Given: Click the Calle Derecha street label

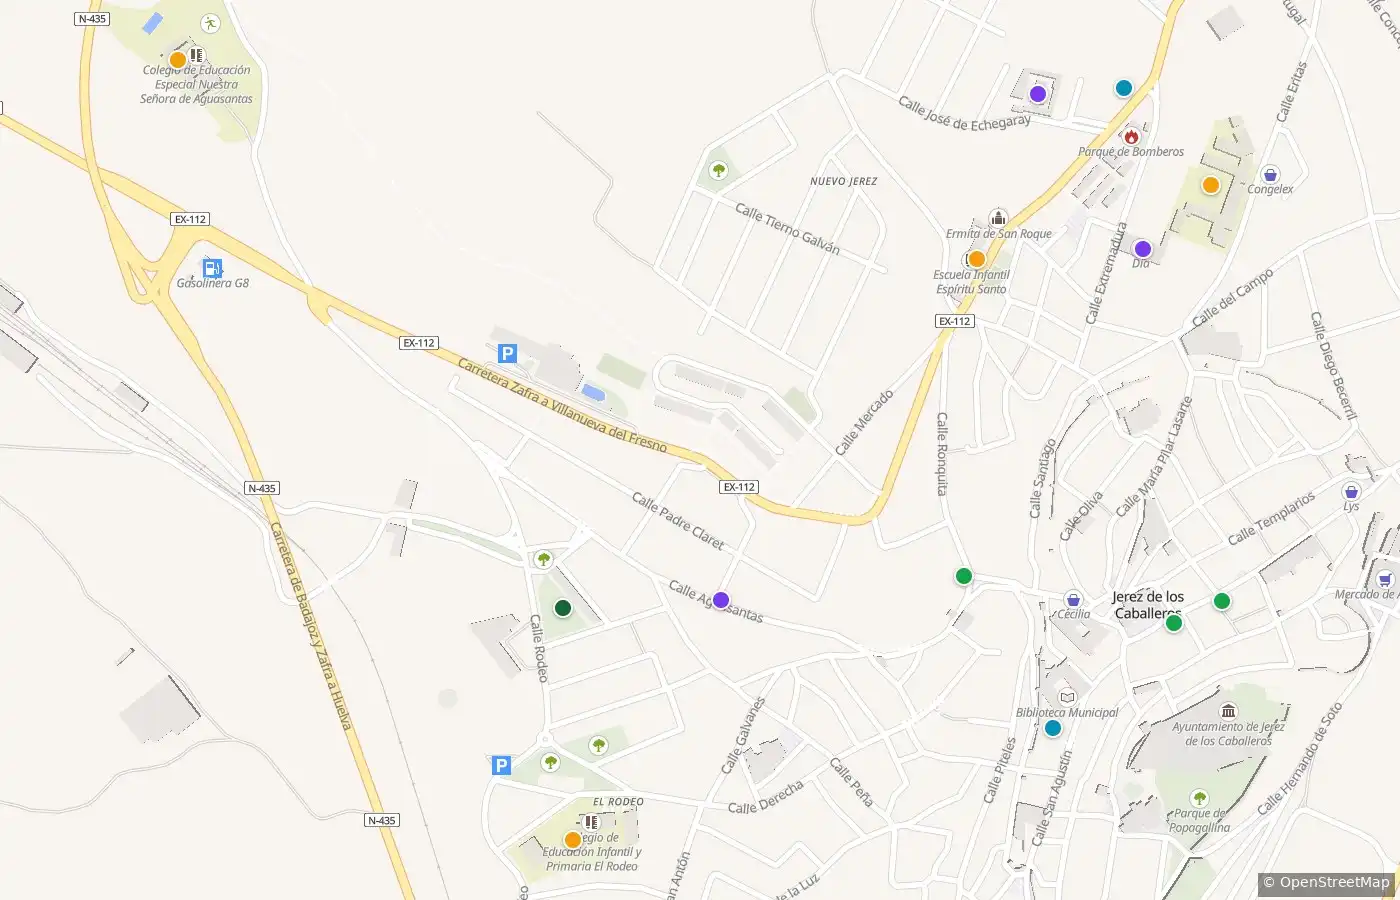Looking at the screenshot, I should click(x=766, y=798).
